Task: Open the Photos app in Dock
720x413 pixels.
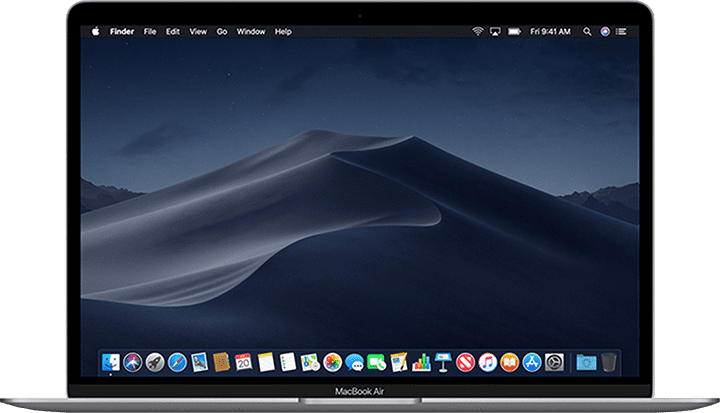Action: pos(332,361)
